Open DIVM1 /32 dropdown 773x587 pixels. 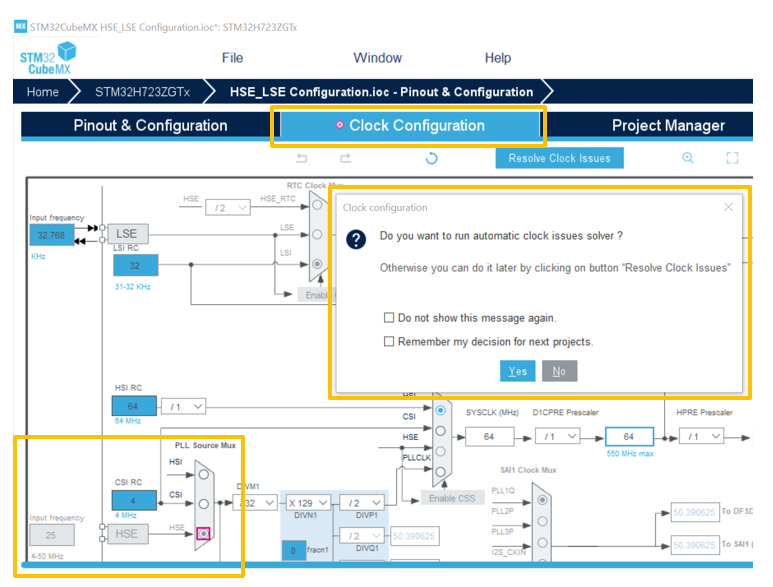point(255,503)
